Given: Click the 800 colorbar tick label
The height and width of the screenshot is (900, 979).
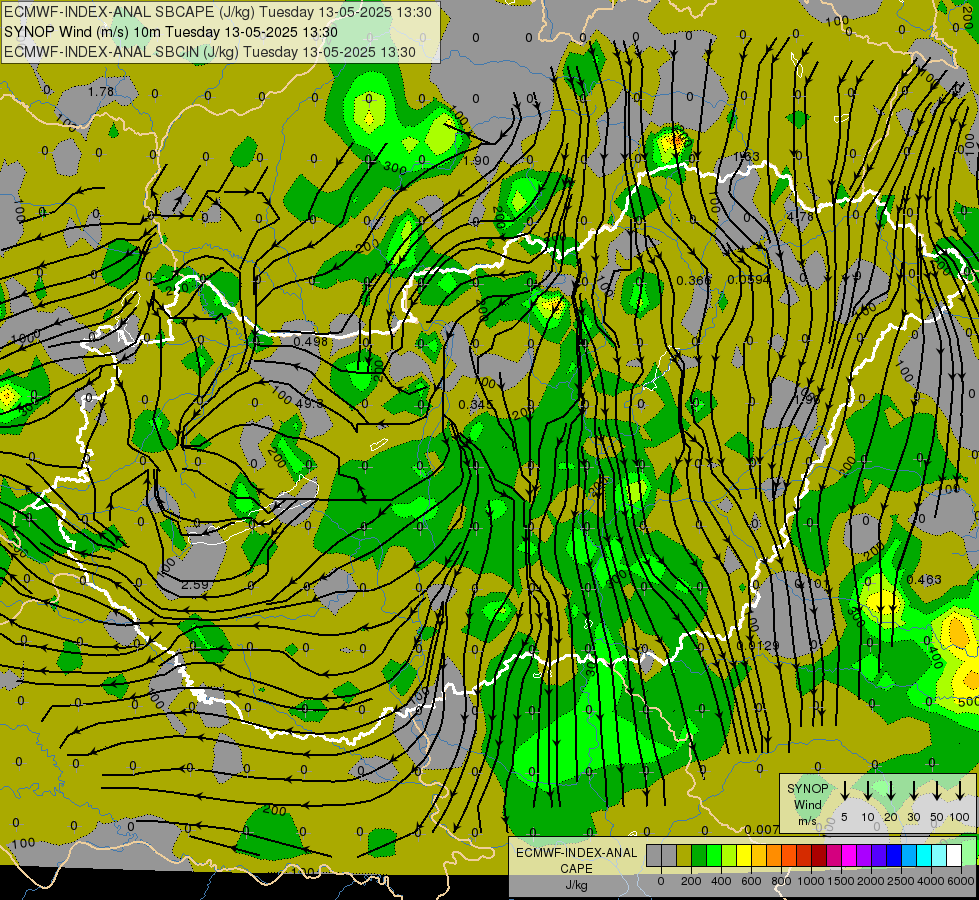Looking at the screenshot, I should [781, 881].
